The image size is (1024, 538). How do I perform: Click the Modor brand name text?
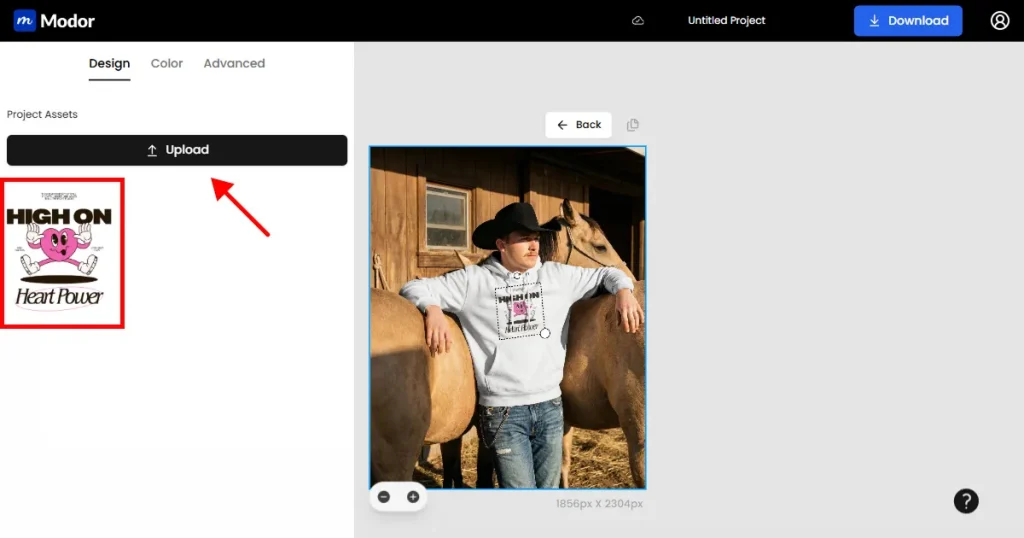[x=67, y=21]
